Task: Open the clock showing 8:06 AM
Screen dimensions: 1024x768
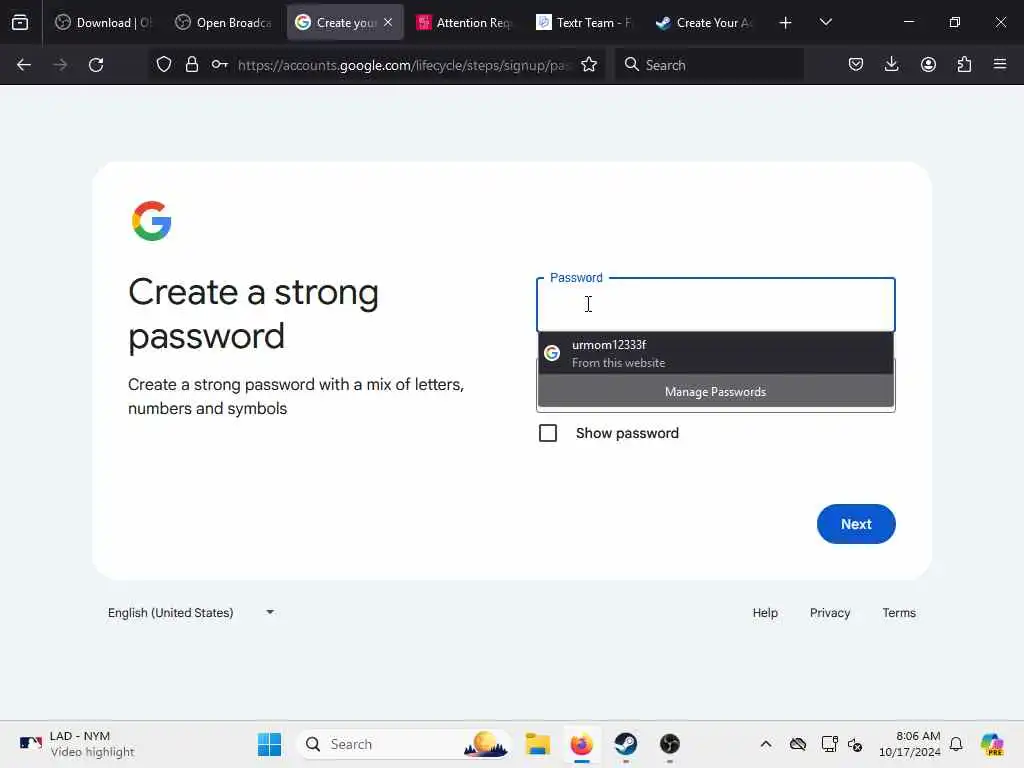Action: 910,744
